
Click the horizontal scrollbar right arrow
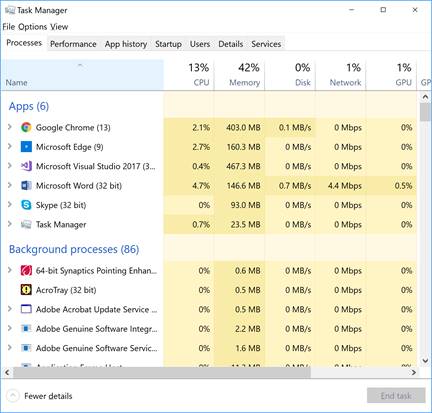point(414,372)
